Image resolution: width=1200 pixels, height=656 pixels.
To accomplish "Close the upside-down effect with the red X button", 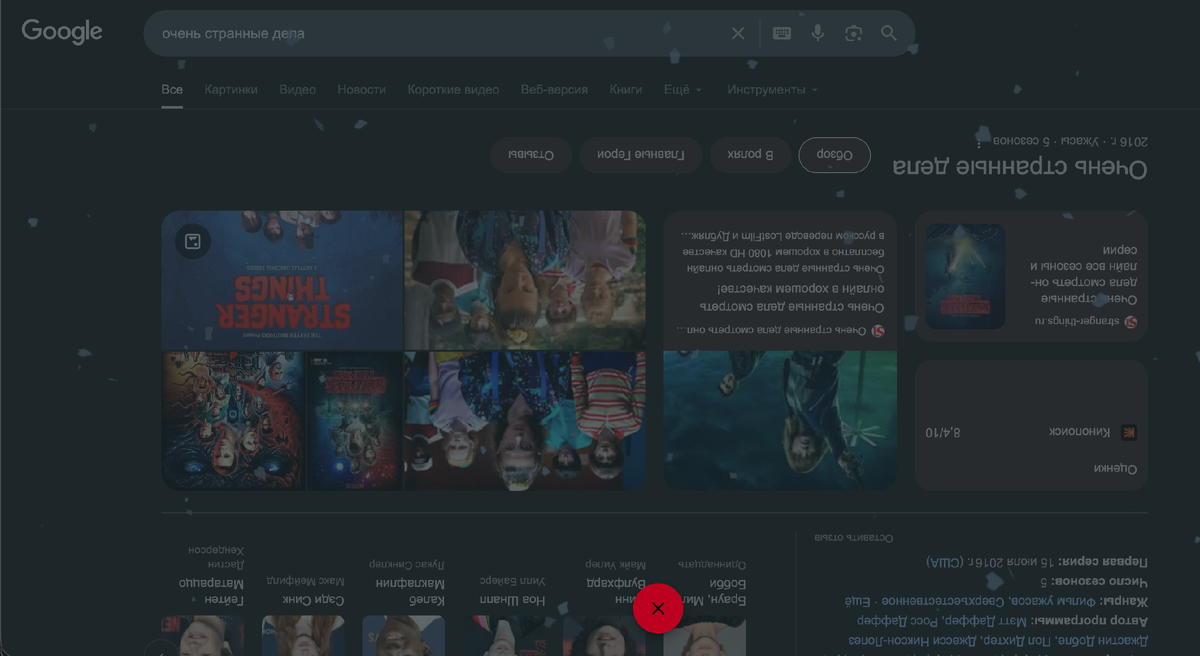I will 658,608.
